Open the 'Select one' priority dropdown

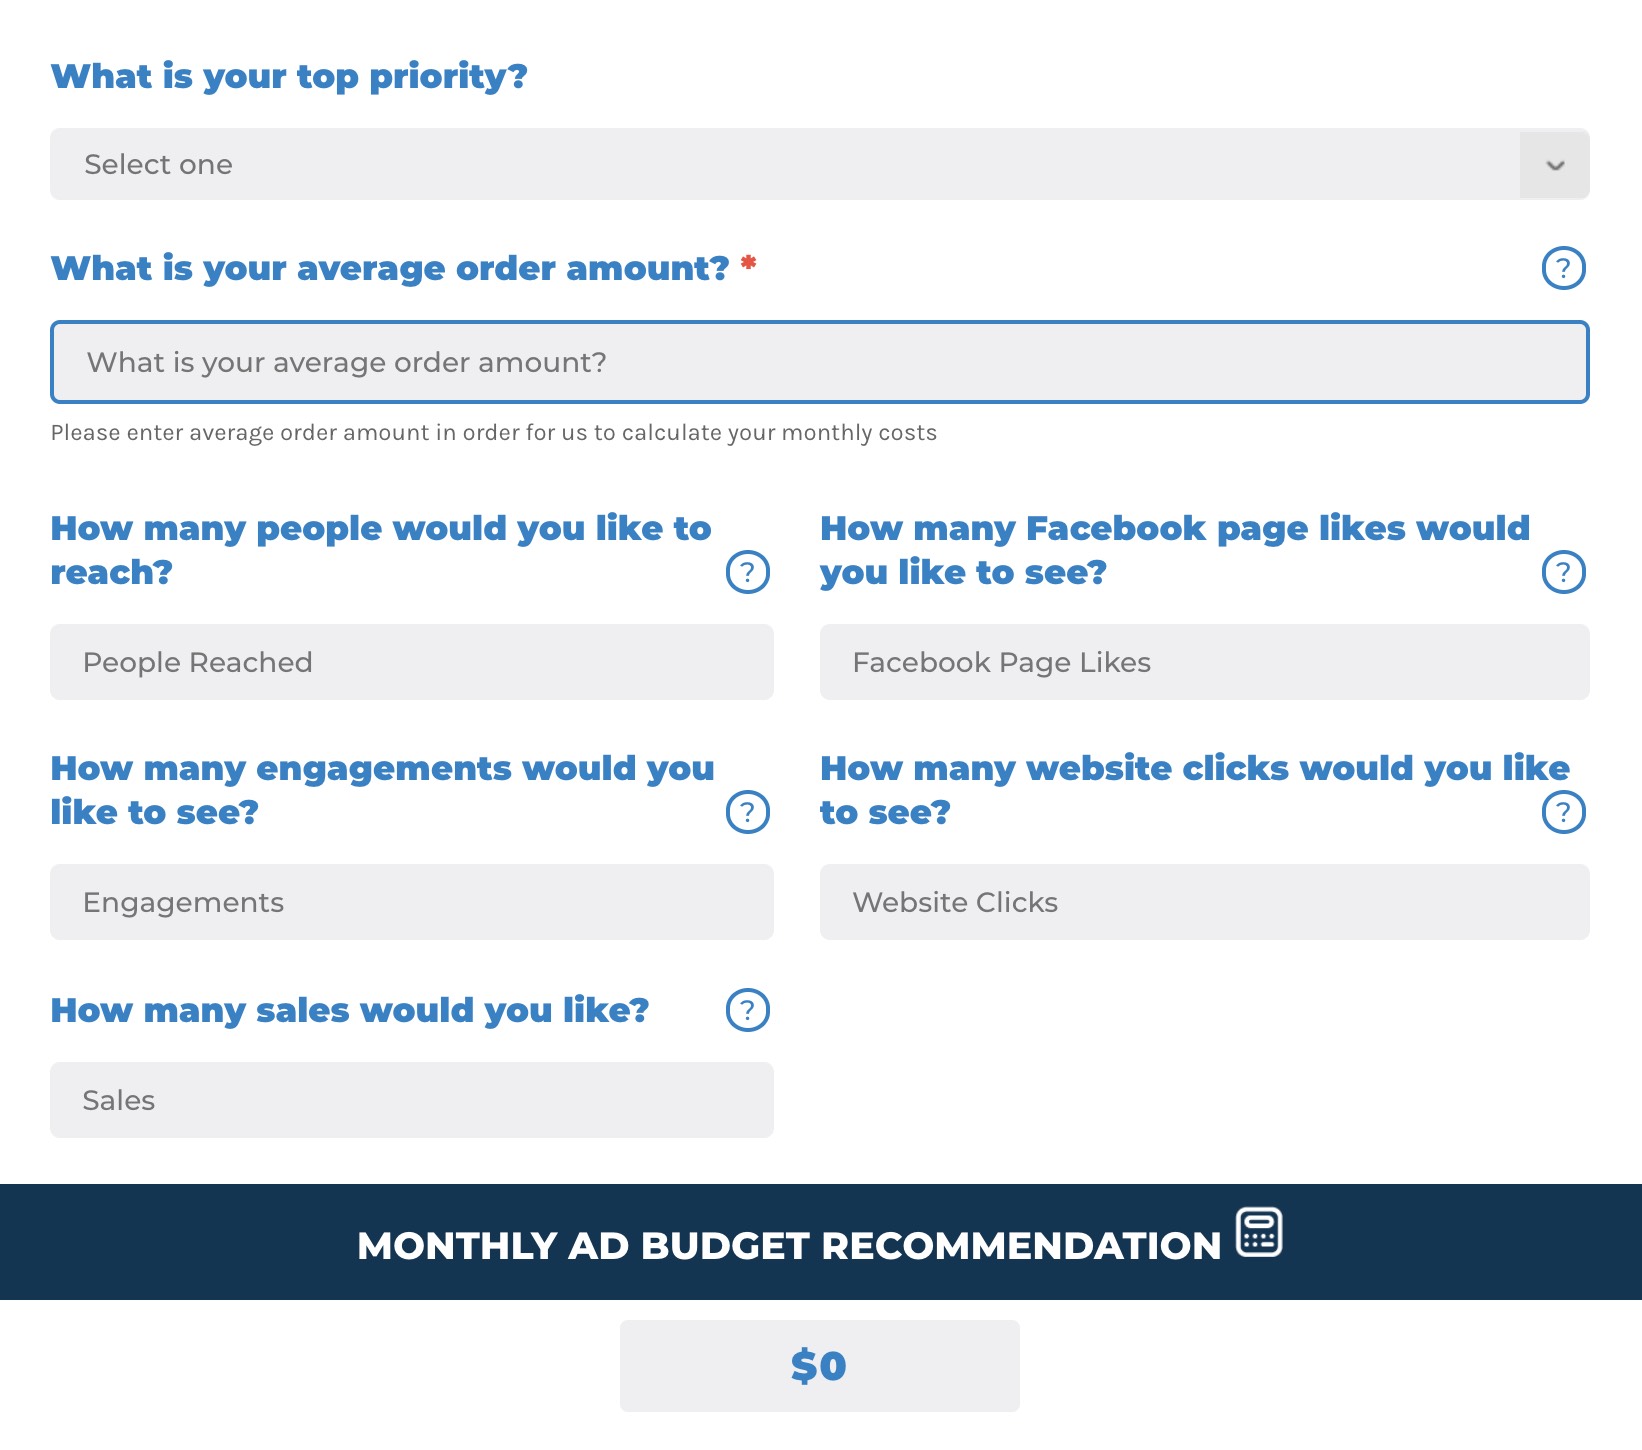coord(820,164)
